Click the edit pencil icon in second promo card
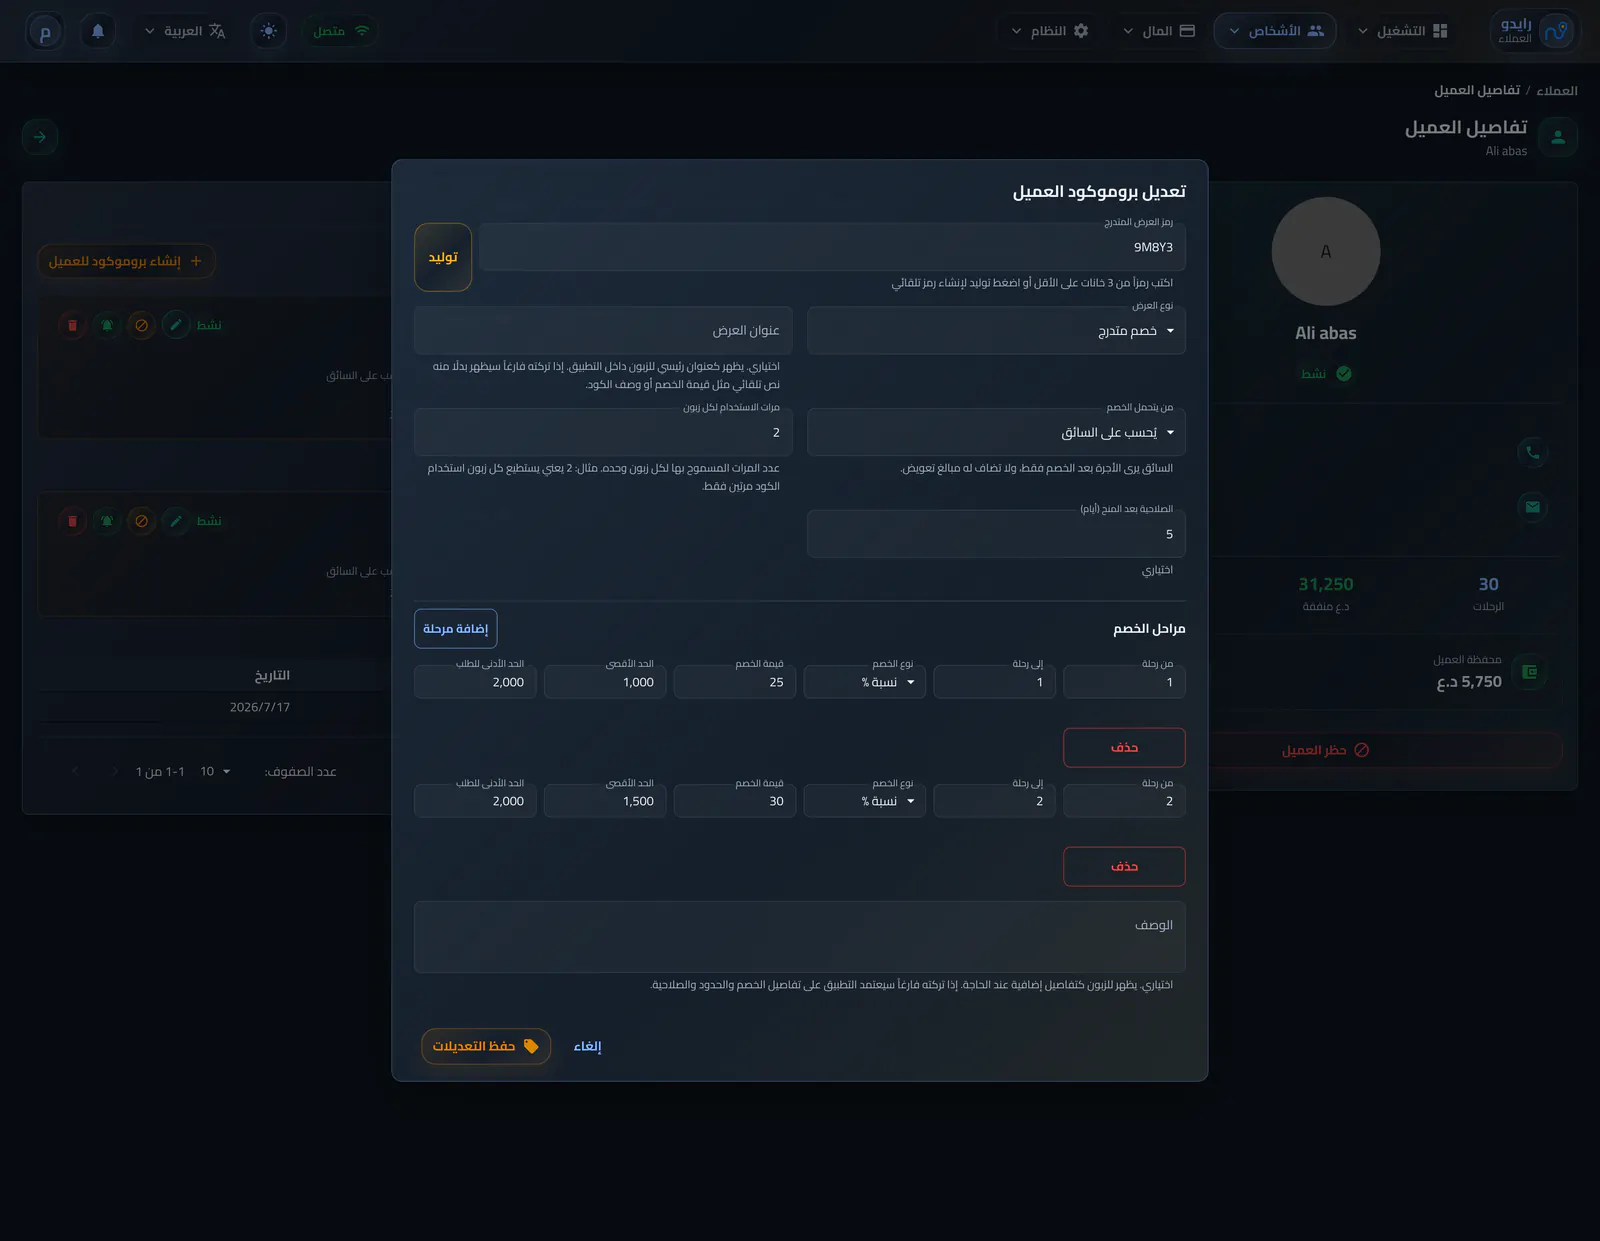Image resolution: width=1600 pixels, height=1241 pixels. (176, 521)
